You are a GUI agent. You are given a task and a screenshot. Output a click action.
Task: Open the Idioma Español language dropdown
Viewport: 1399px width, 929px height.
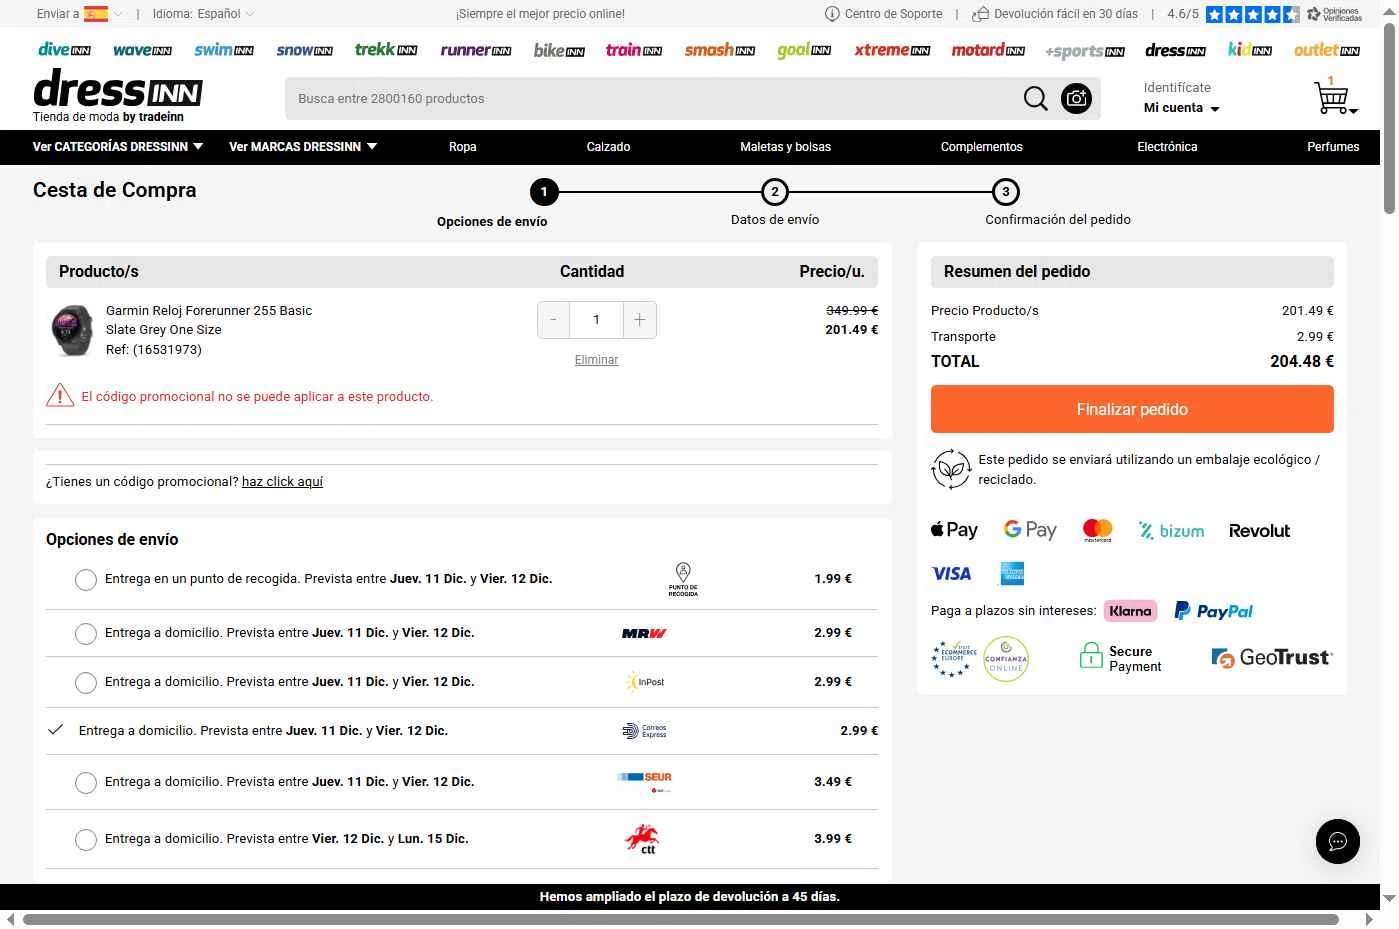click(203, 14)
